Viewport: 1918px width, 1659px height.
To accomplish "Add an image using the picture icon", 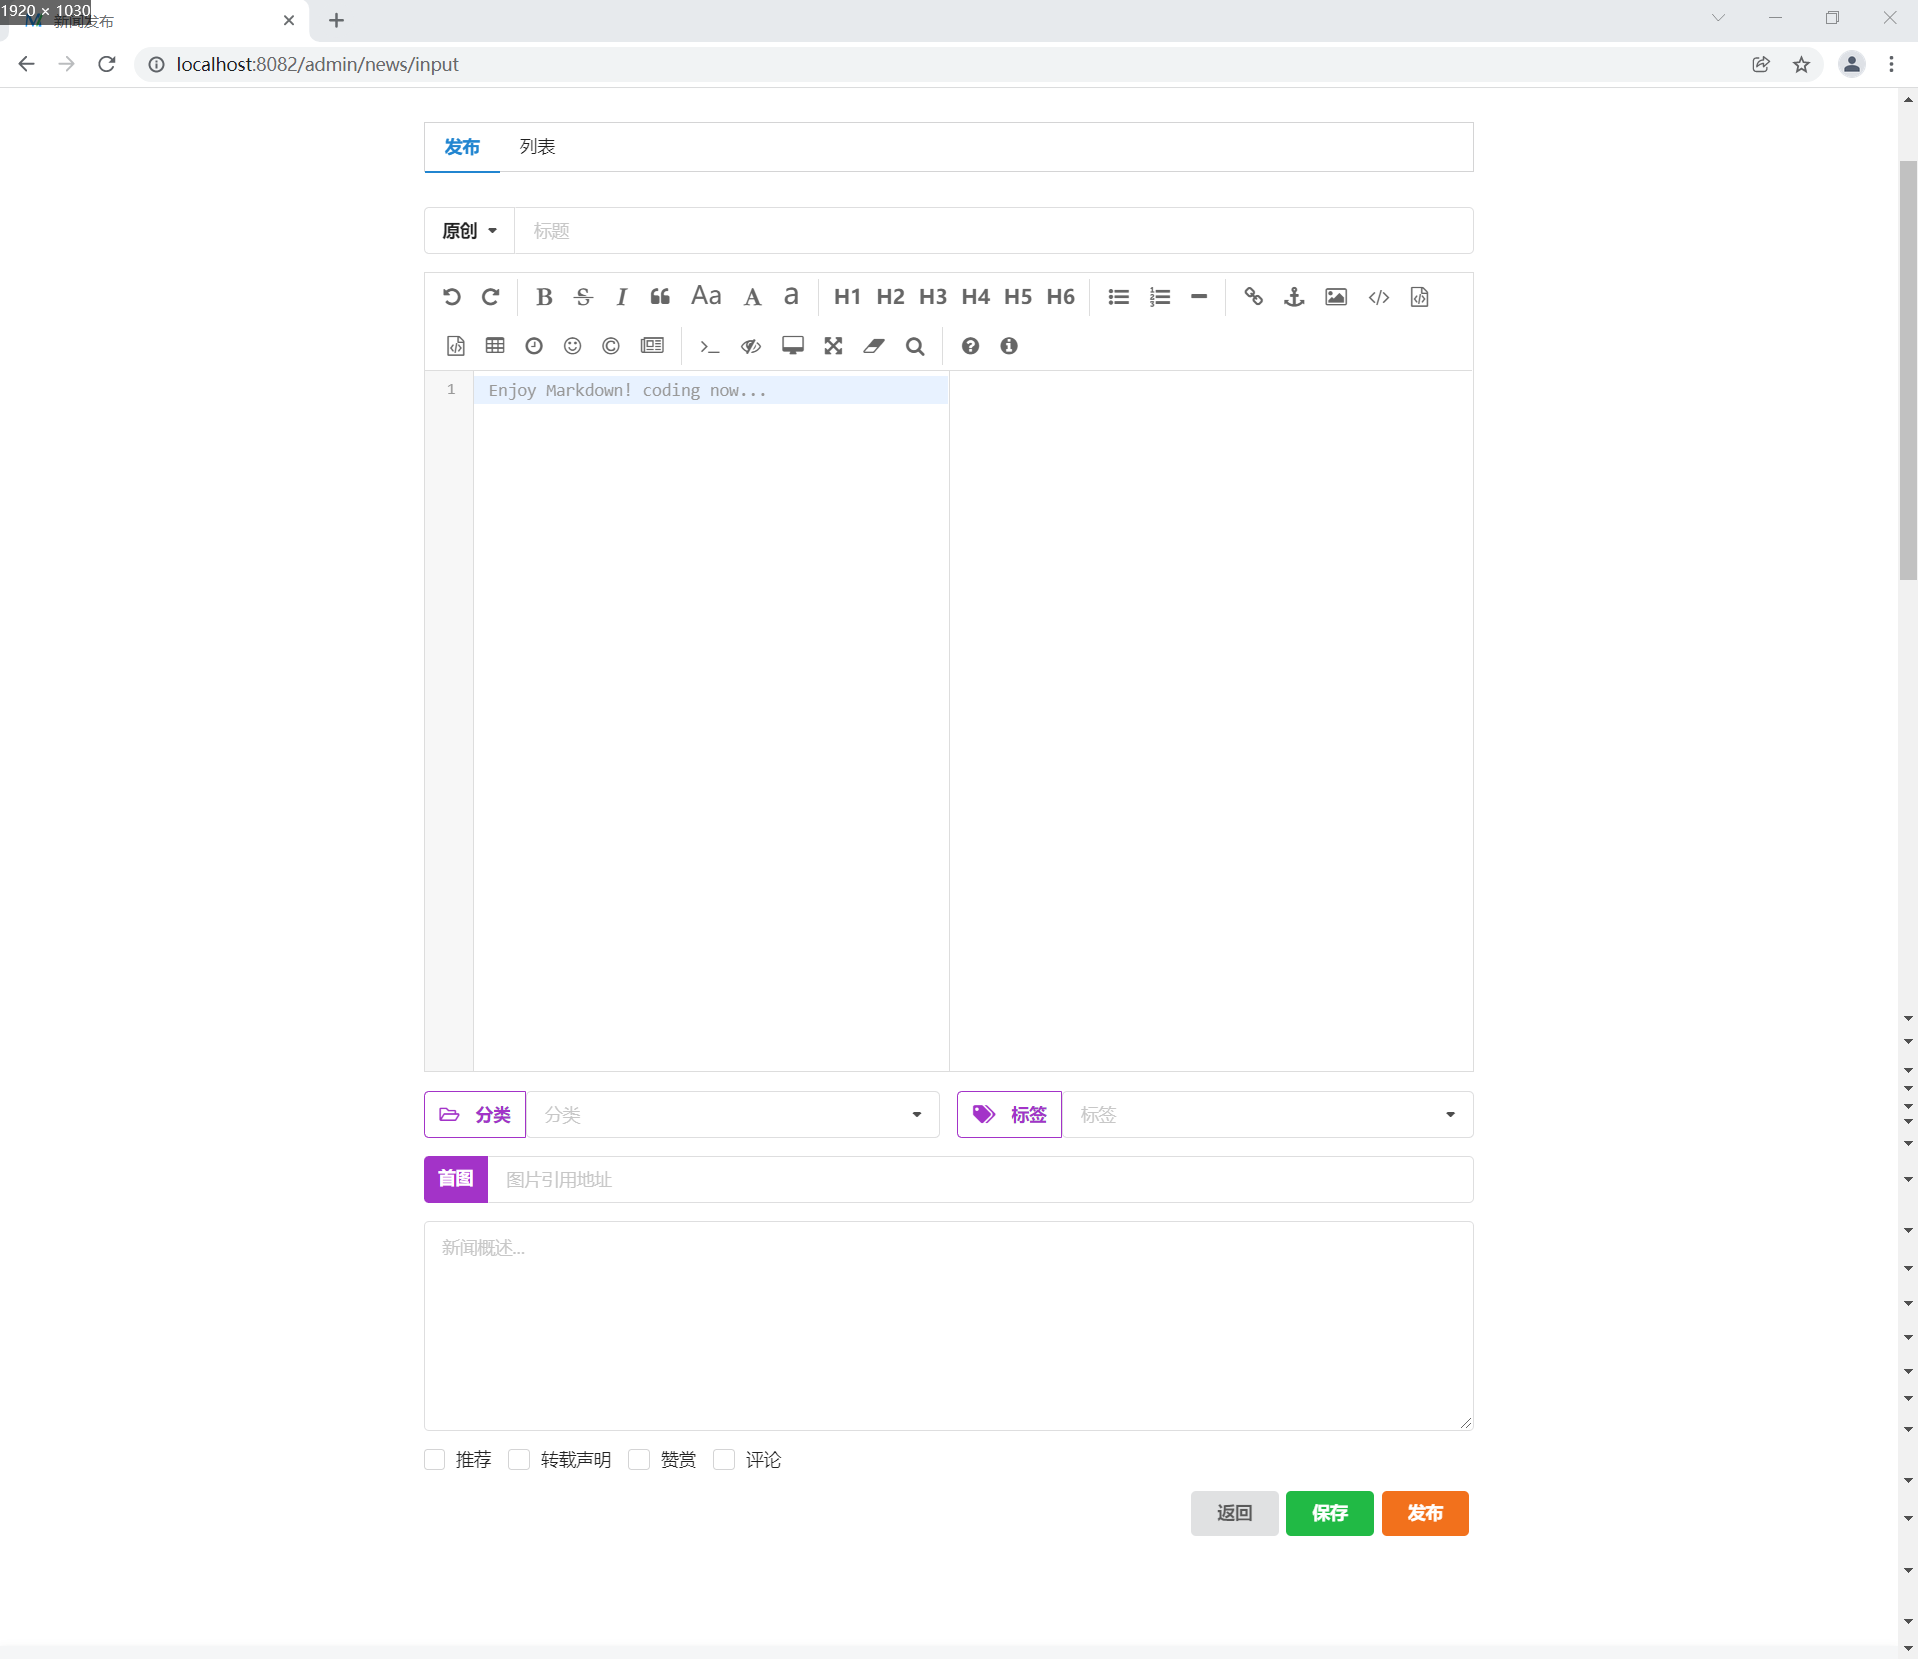I will (1336, 297).
